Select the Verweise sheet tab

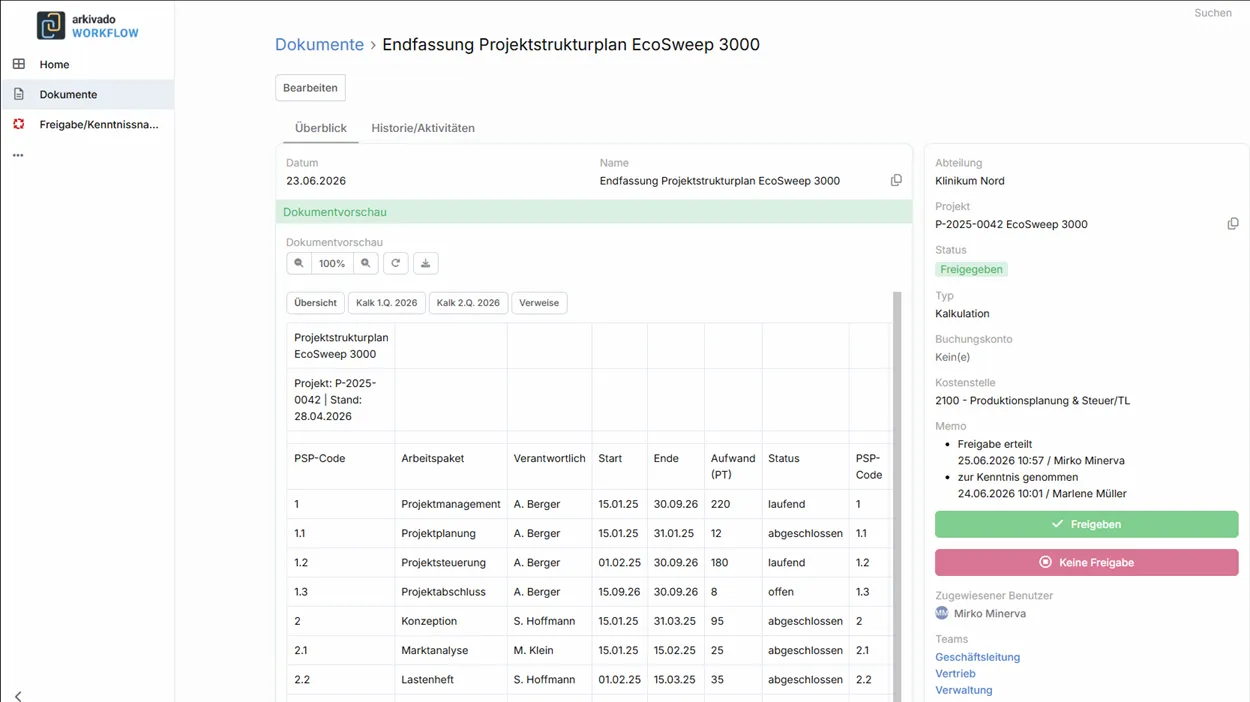click(539, 303)
